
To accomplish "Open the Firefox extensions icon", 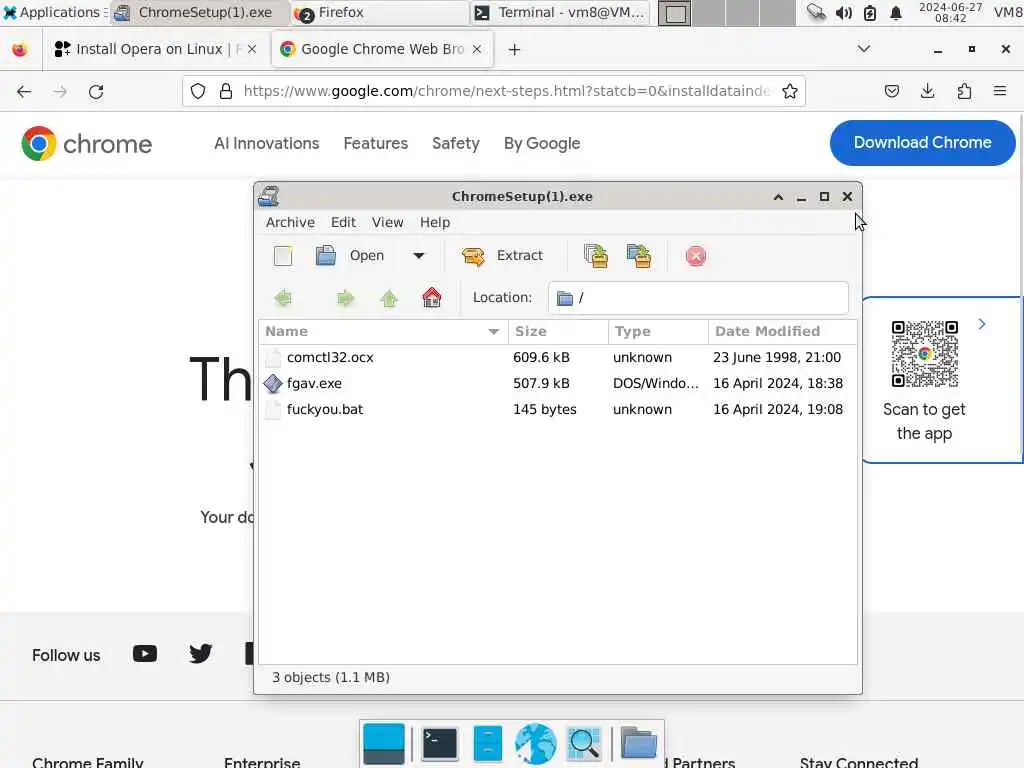I will (964, 91).
